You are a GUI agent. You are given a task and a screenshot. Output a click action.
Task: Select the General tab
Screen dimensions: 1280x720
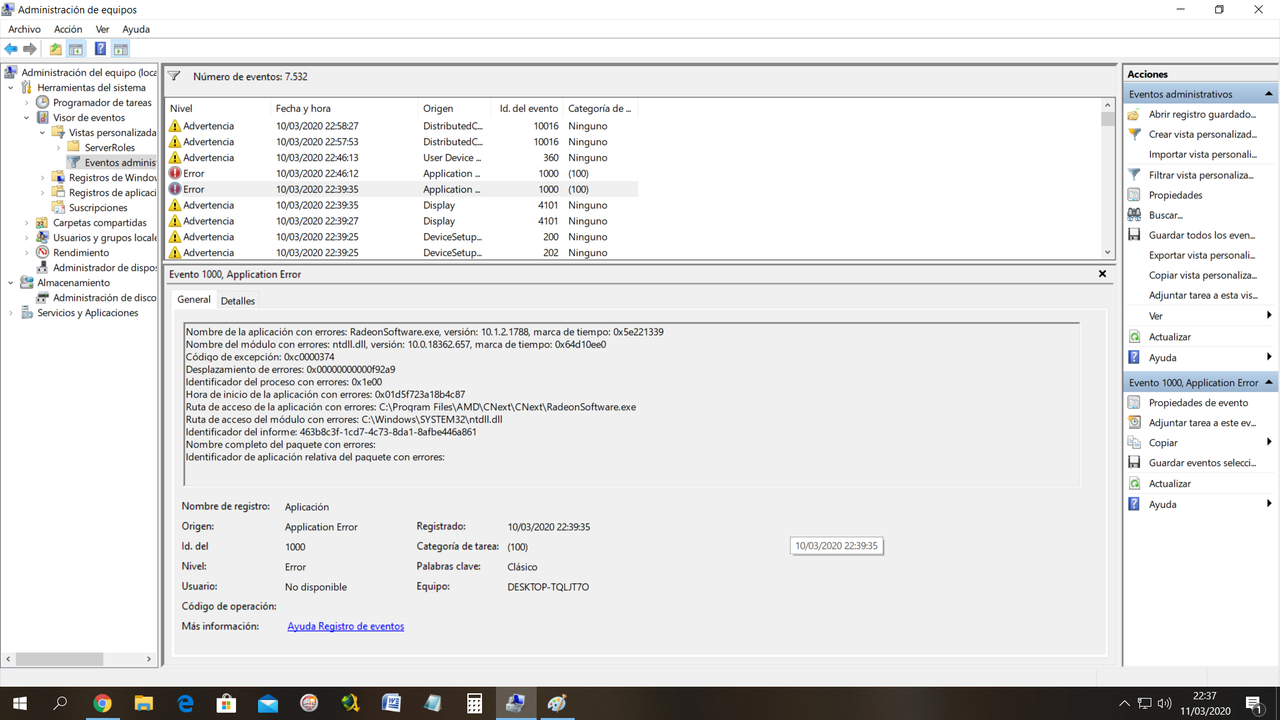point(194,299)
